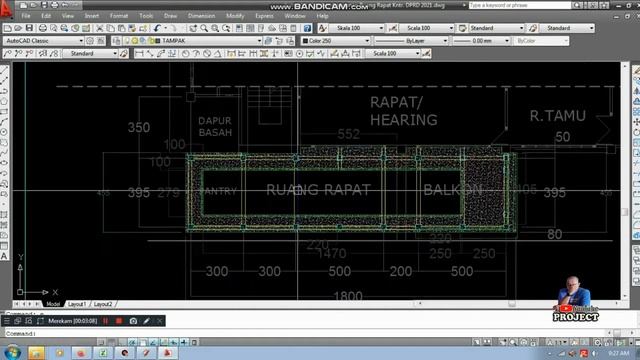Screen dimensions: 640x360
Task: Click the New drawing icon
Action: coord(7,28)
